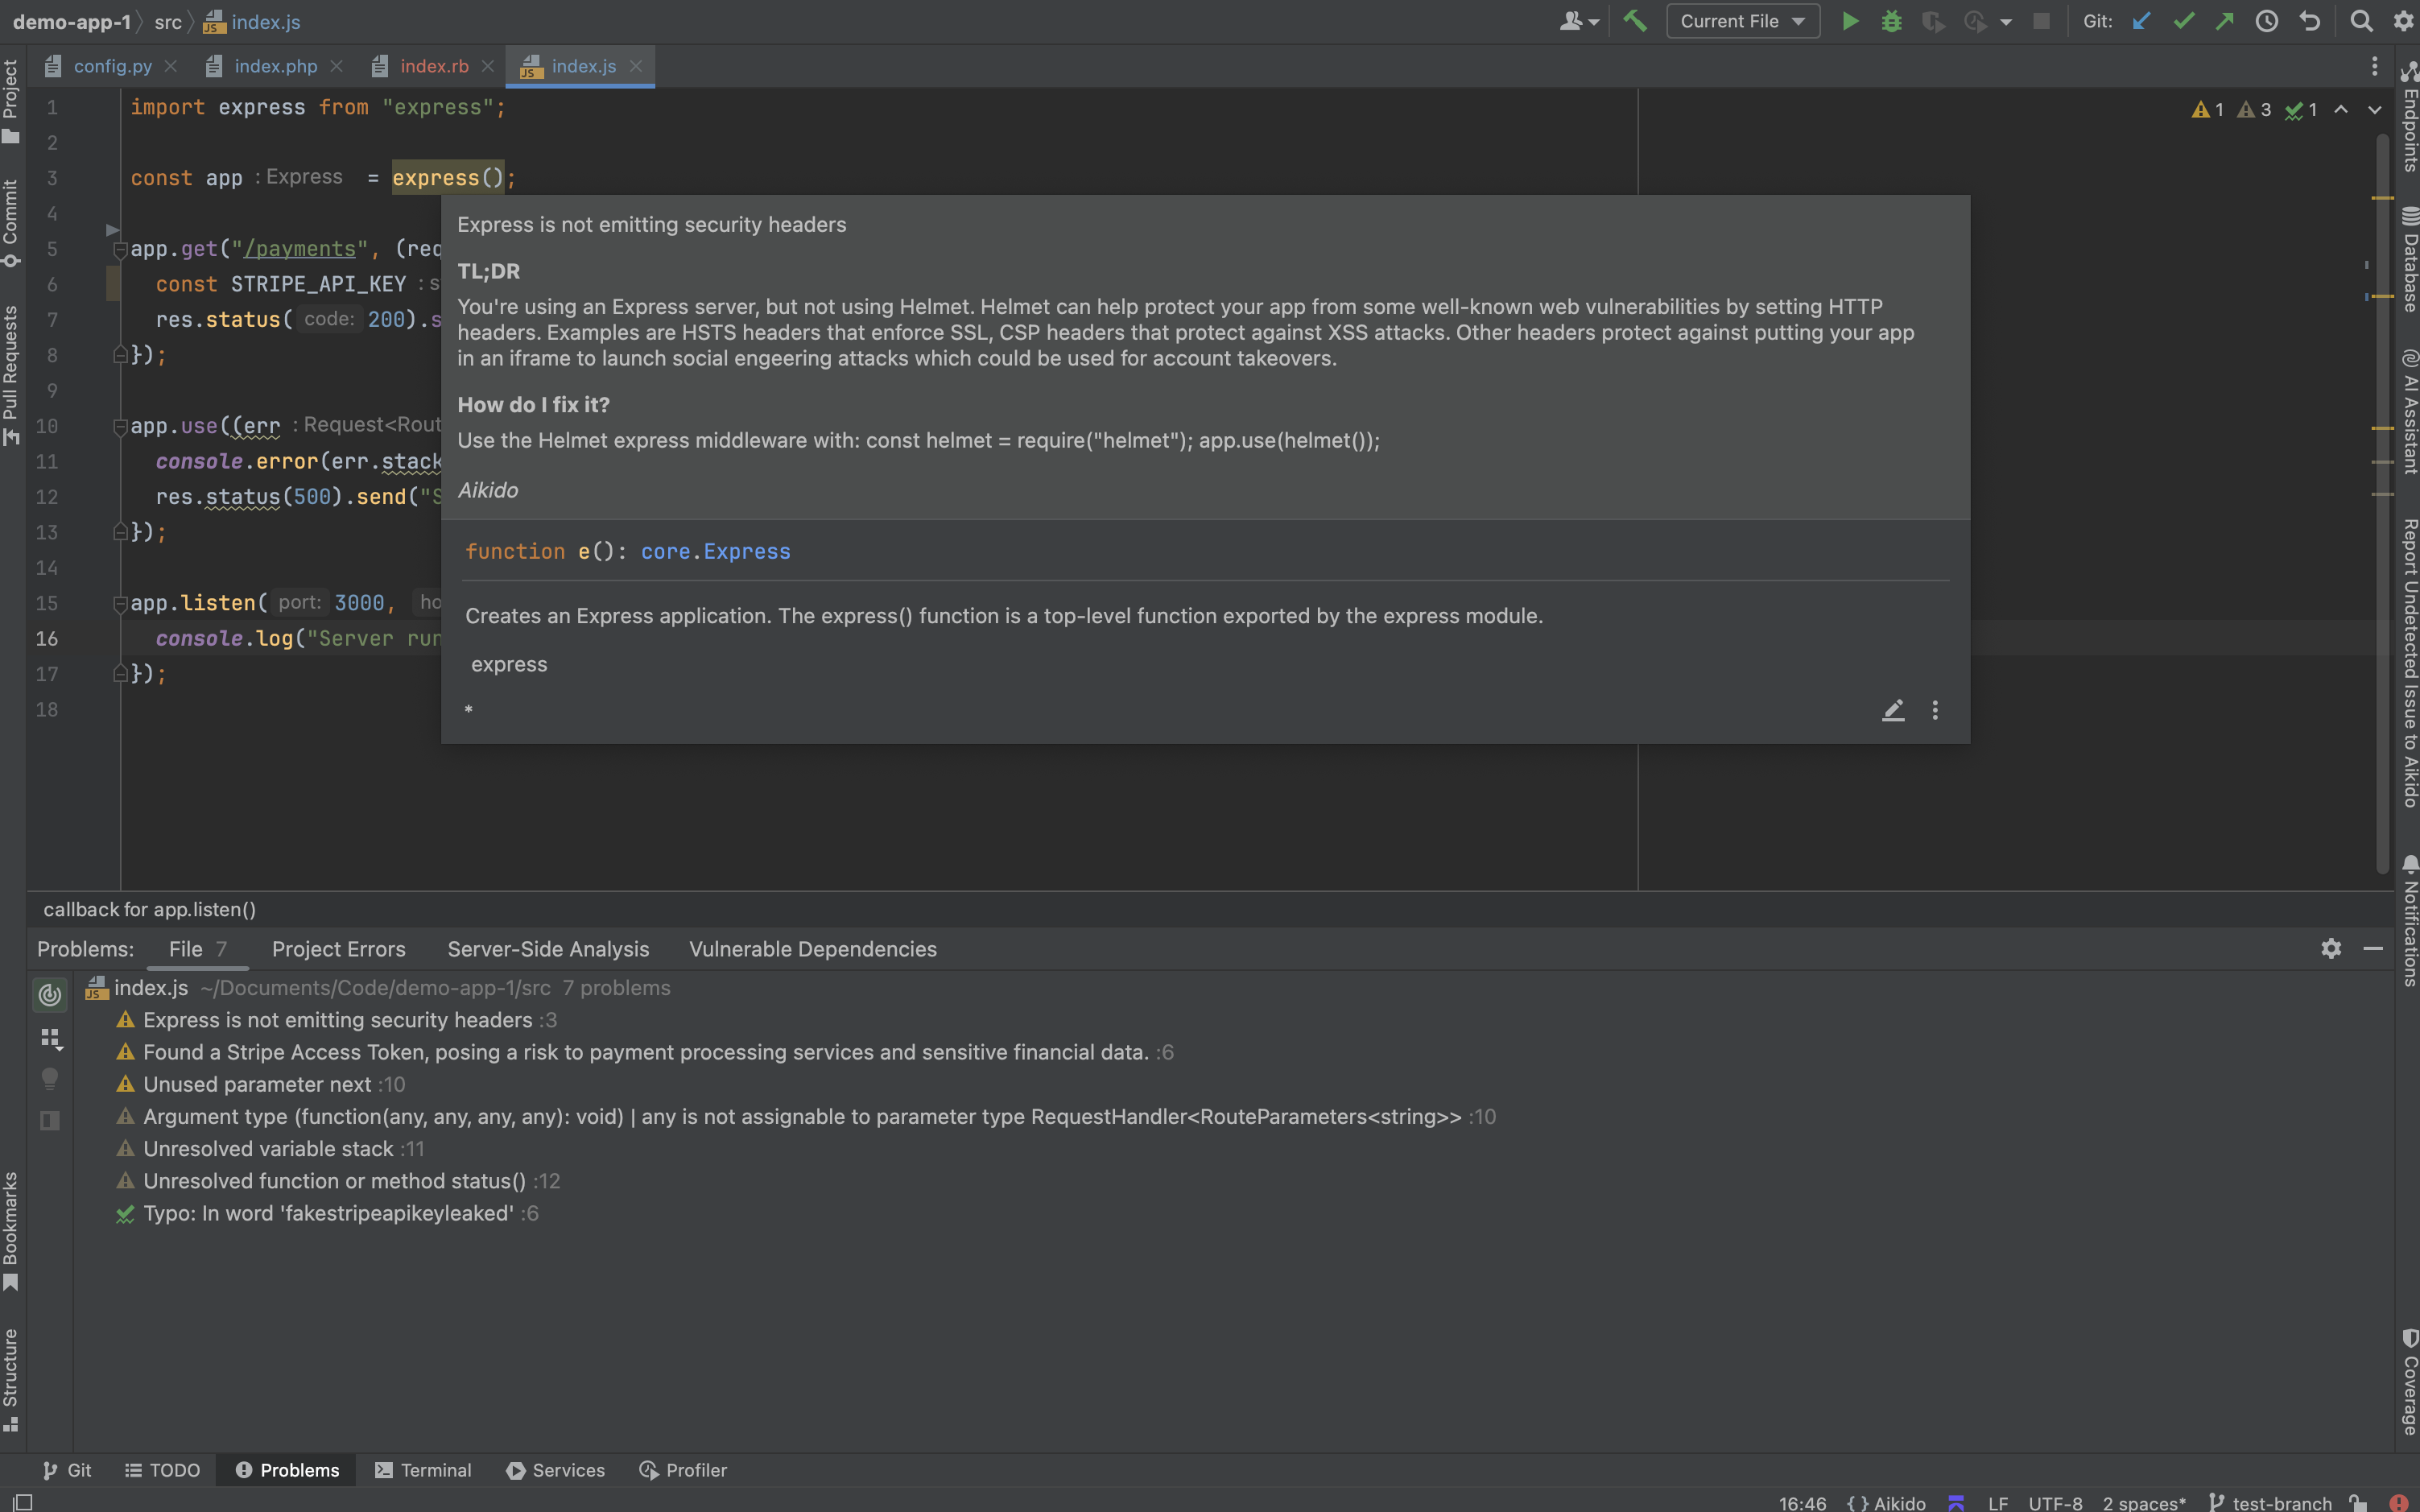Open Search Everywhere magnifier icon
2420x1512 pixels.
(x=2361, y=21)
